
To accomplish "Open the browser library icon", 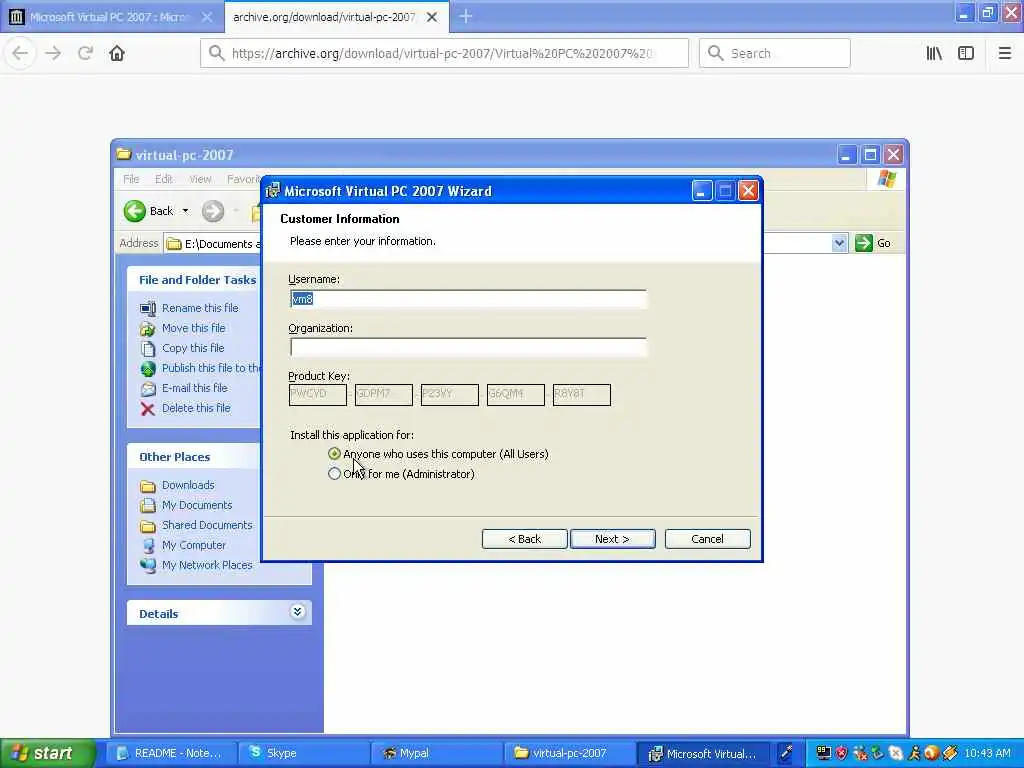I will tap(934, 54).
